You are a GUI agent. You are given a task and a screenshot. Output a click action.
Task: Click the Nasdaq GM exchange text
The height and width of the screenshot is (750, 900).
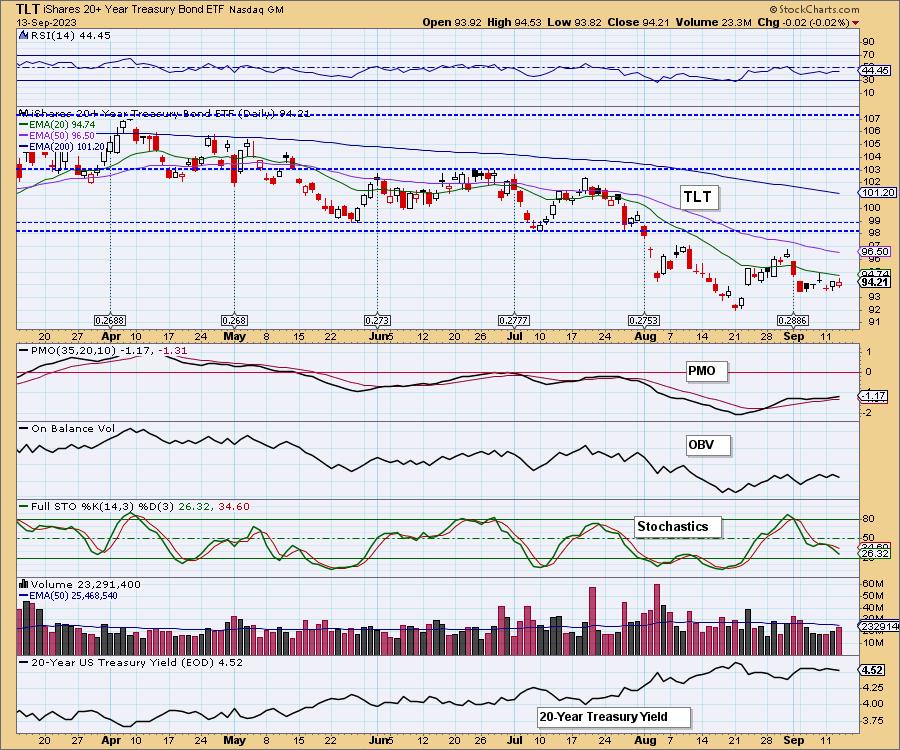256,10
